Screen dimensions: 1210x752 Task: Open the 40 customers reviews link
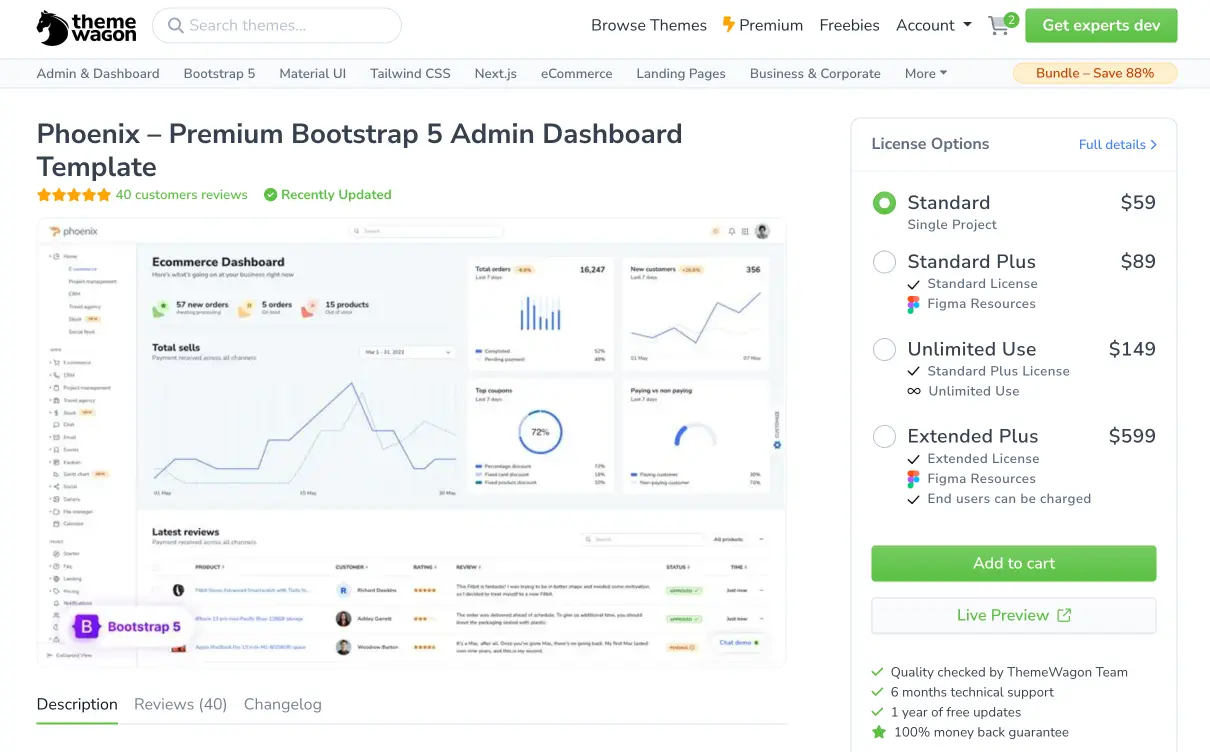(181, 195)
